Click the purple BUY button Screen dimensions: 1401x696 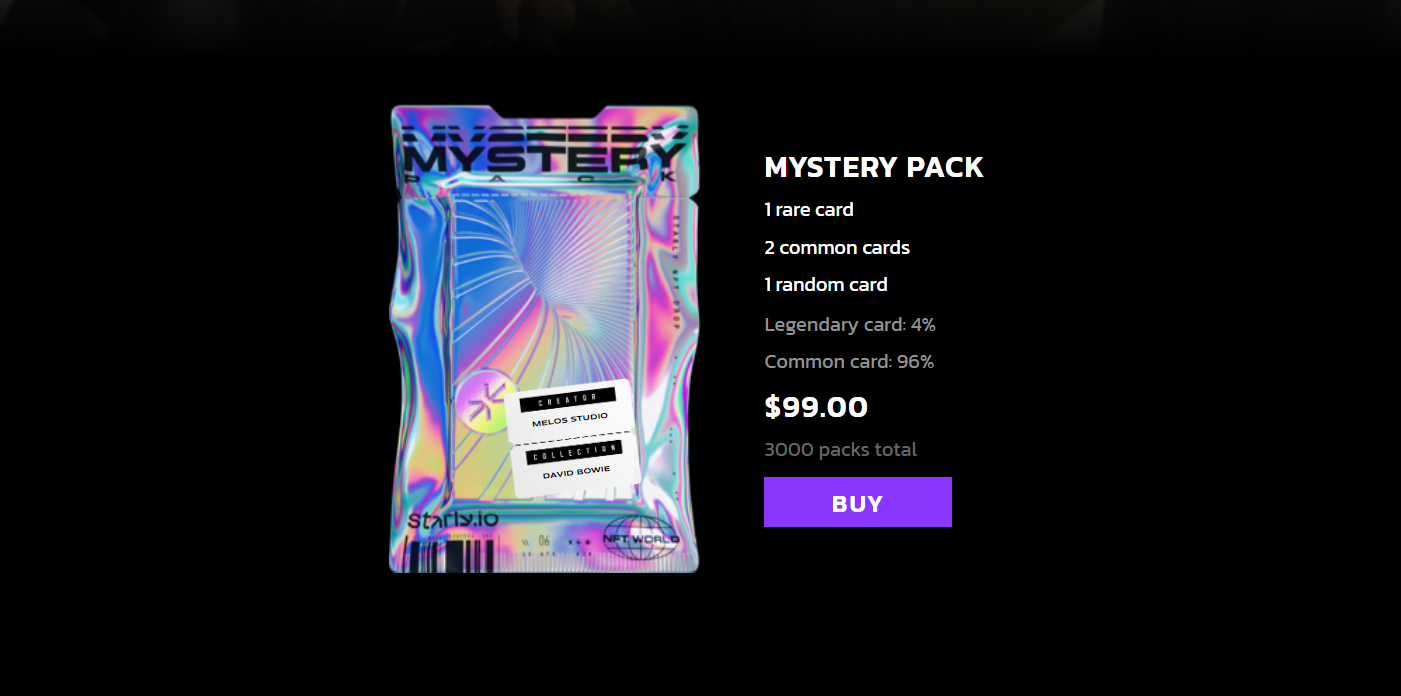(857, 502)
